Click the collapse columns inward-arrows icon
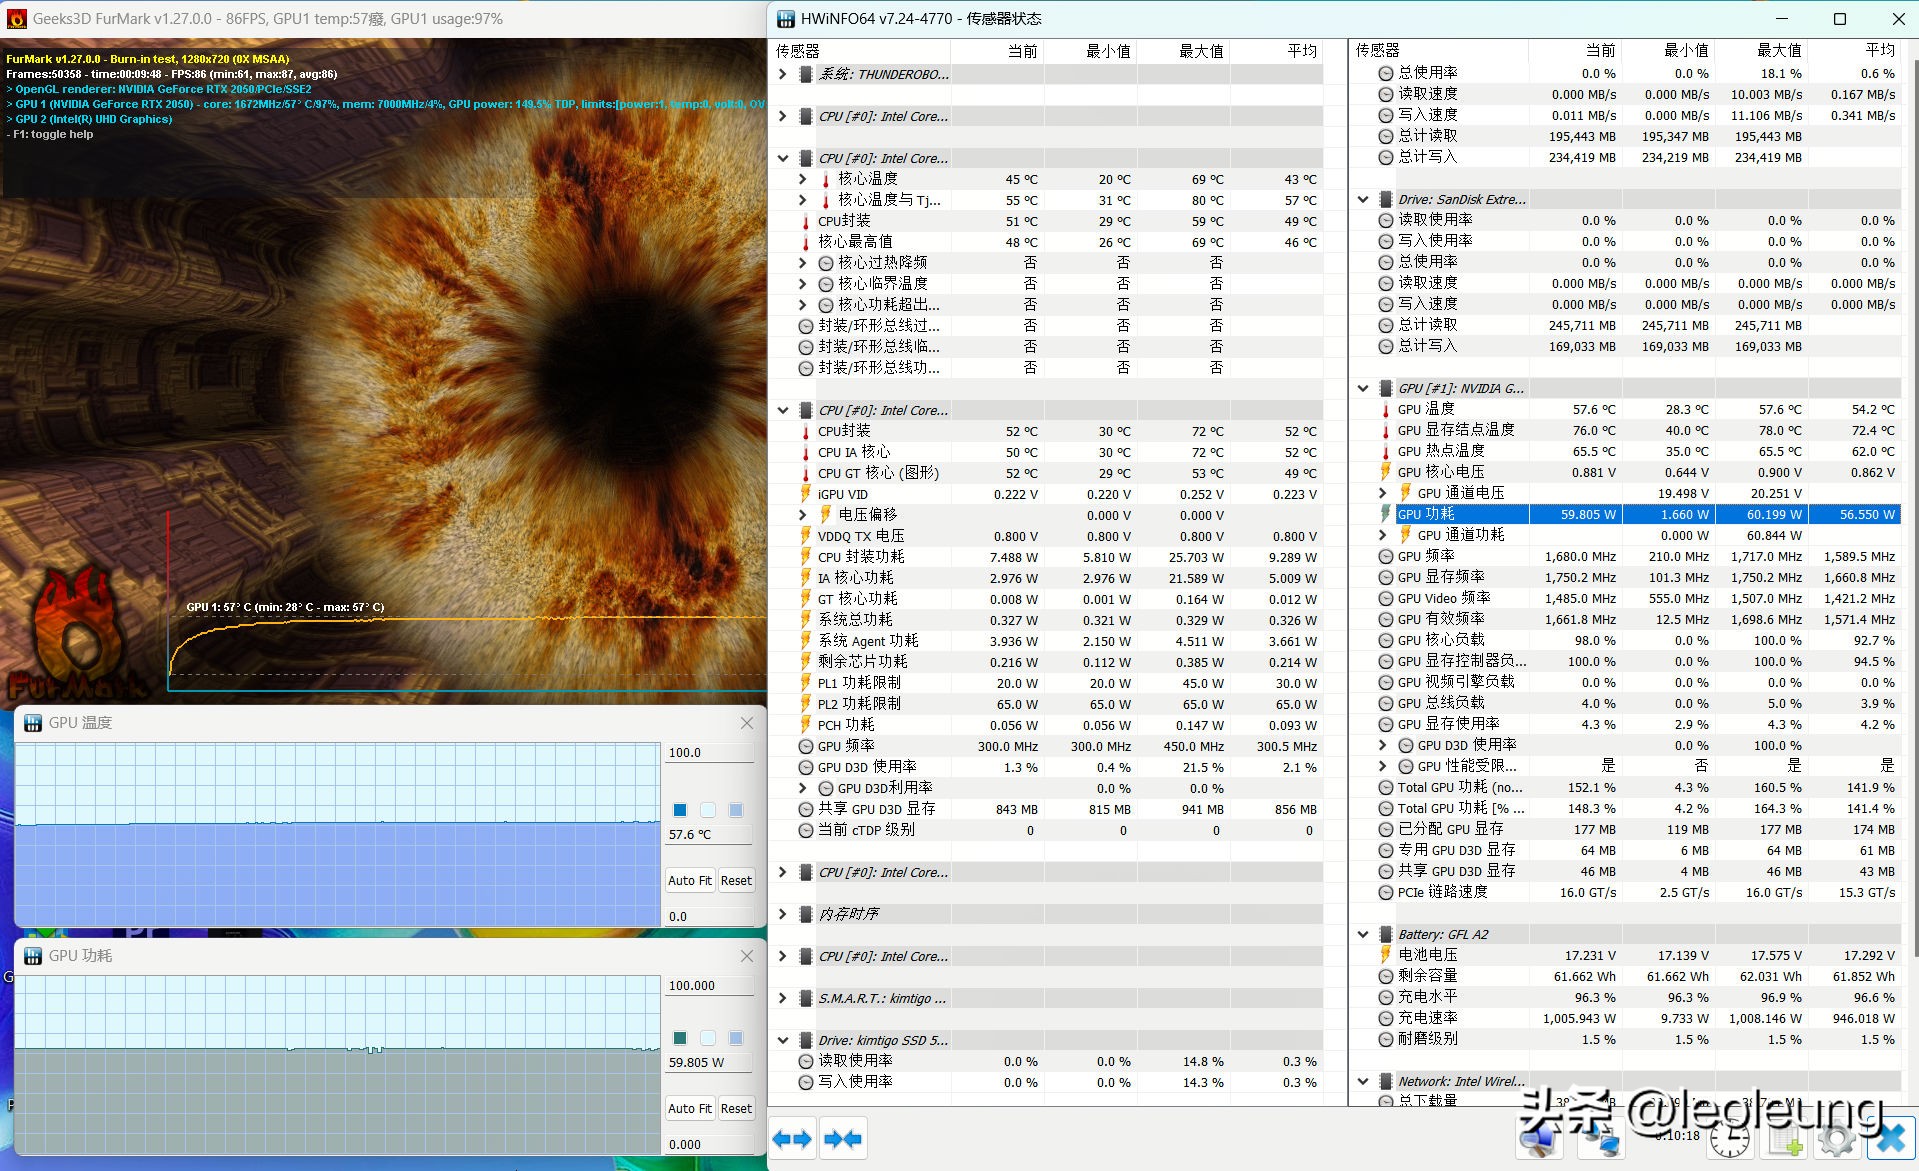This screenshot has height=1171, width=1919. [x=843, y=1139]
